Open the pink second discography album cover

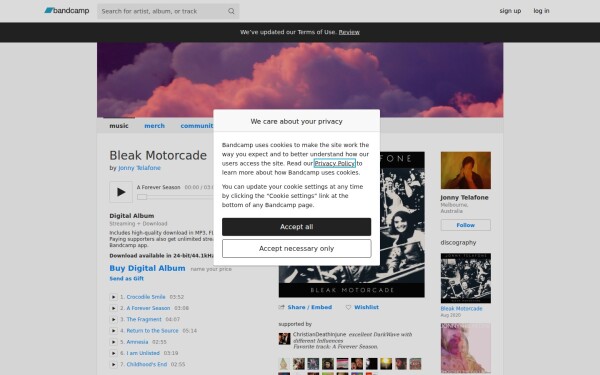coord(466,348)
